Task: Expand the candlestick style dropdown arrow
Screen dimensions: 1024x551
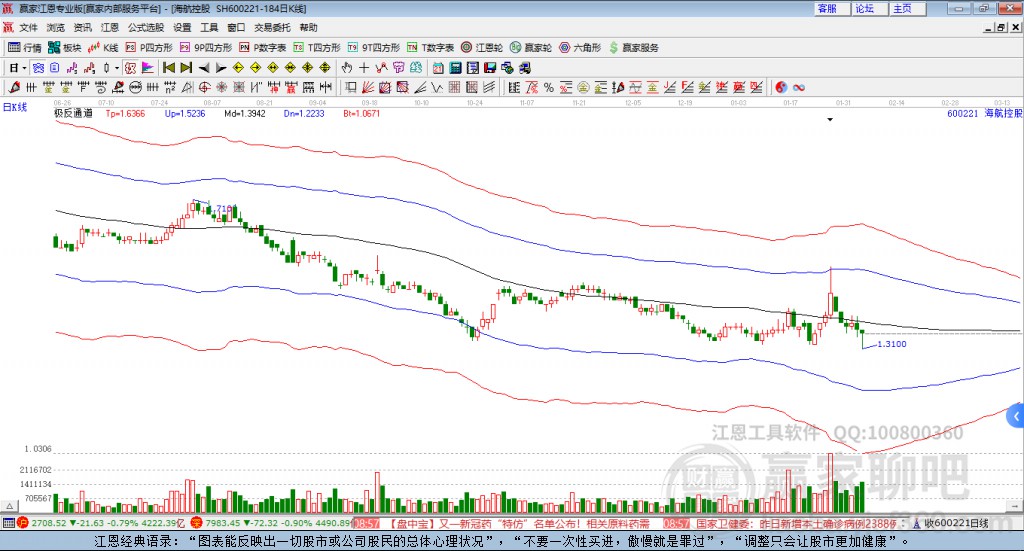Action: point(117,68)
